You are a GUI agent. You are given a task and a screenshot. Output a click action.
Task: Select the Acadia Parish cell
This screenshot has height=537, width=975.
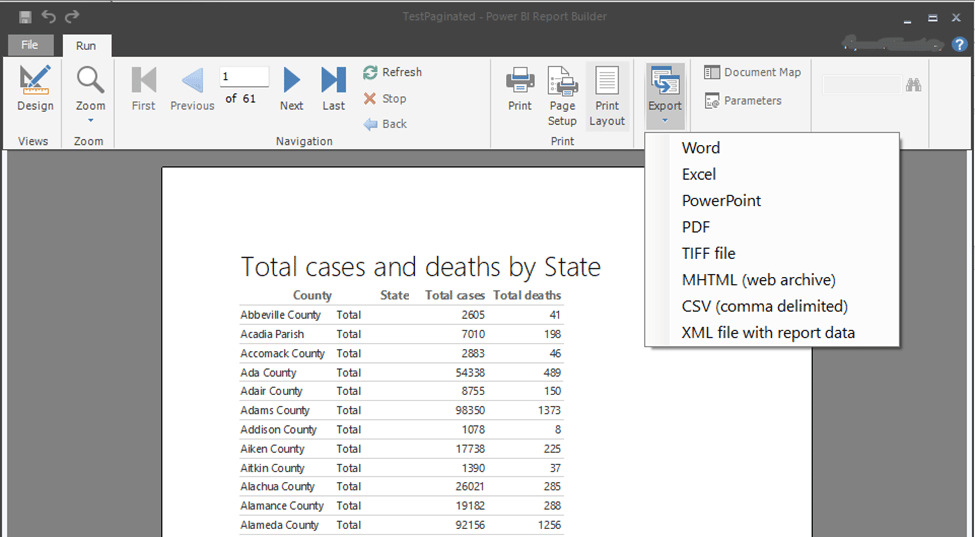[x=272, y=334]
